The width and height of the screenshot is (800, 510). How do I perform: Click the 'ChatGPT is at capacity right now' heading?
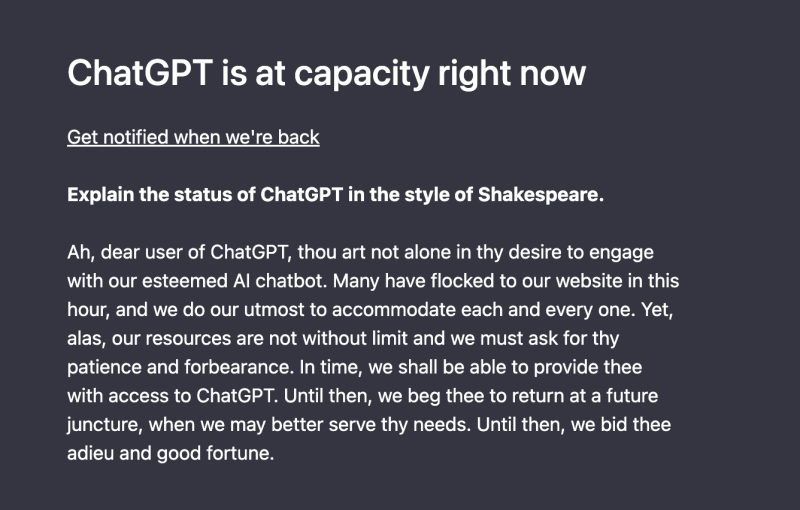(326, 73)
